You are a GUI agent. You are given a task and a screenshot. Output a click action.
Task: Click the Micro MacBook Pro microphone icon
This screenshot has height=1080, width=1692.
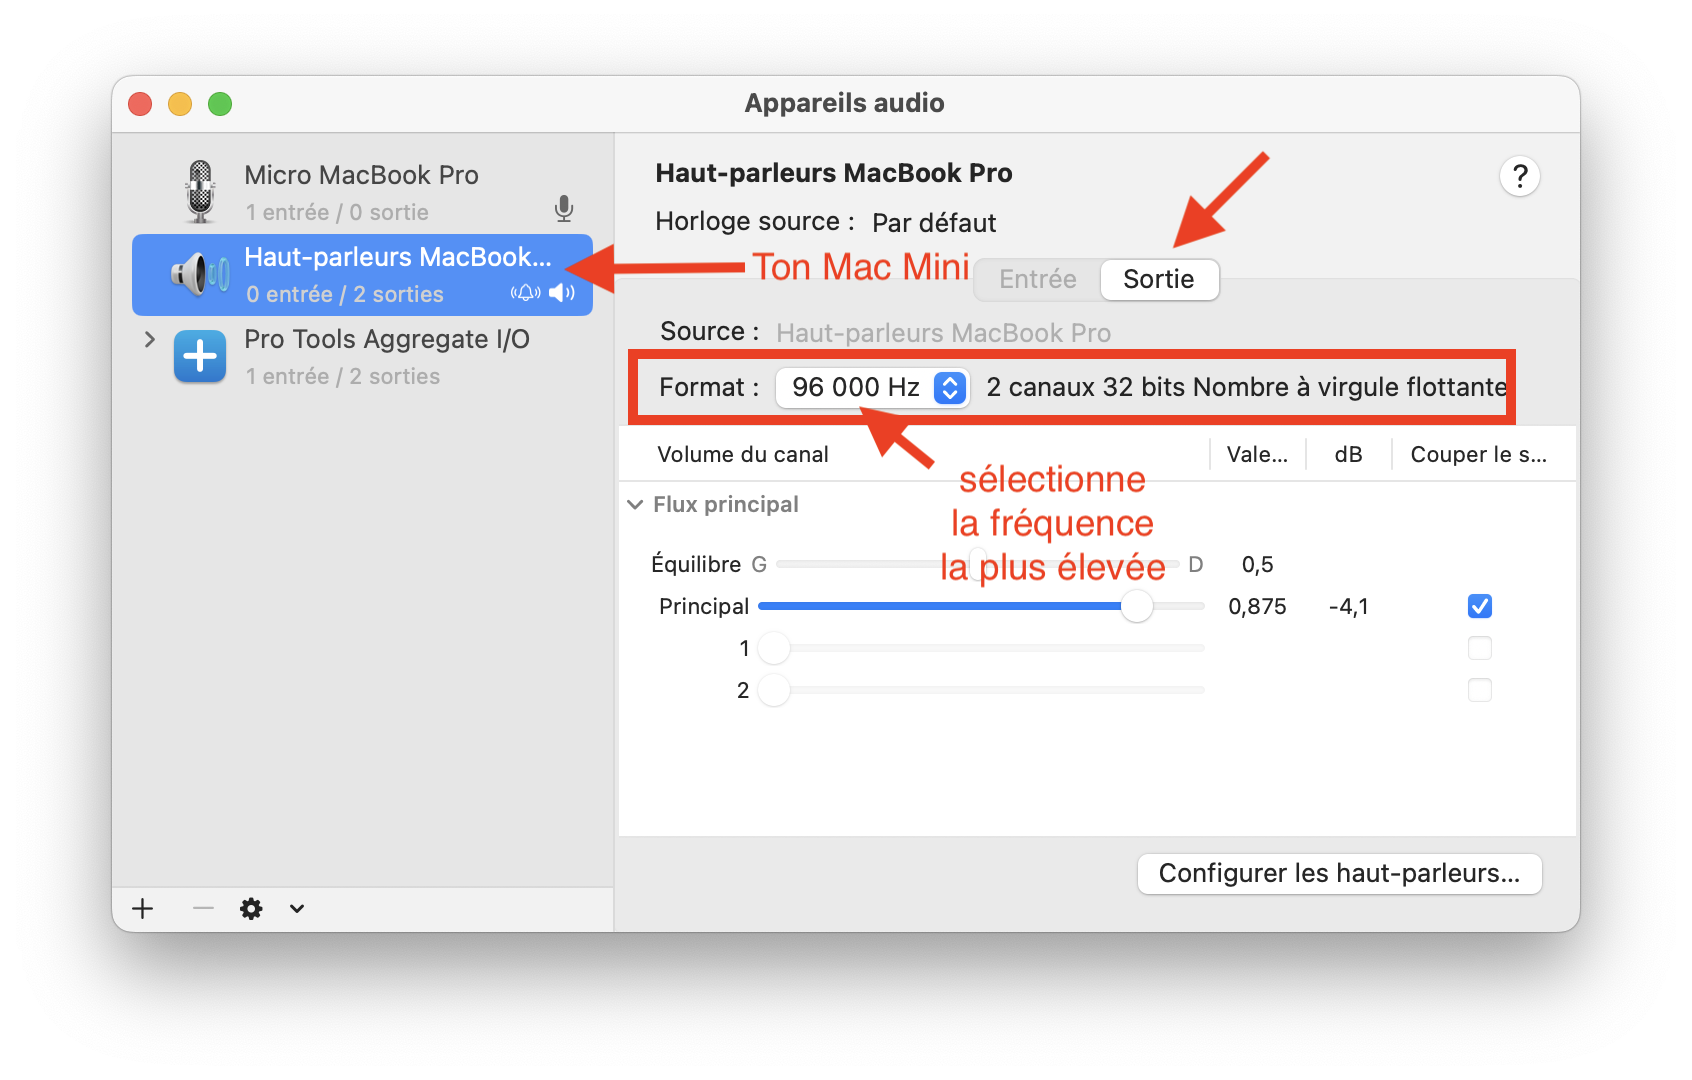(x=201, y=192)
